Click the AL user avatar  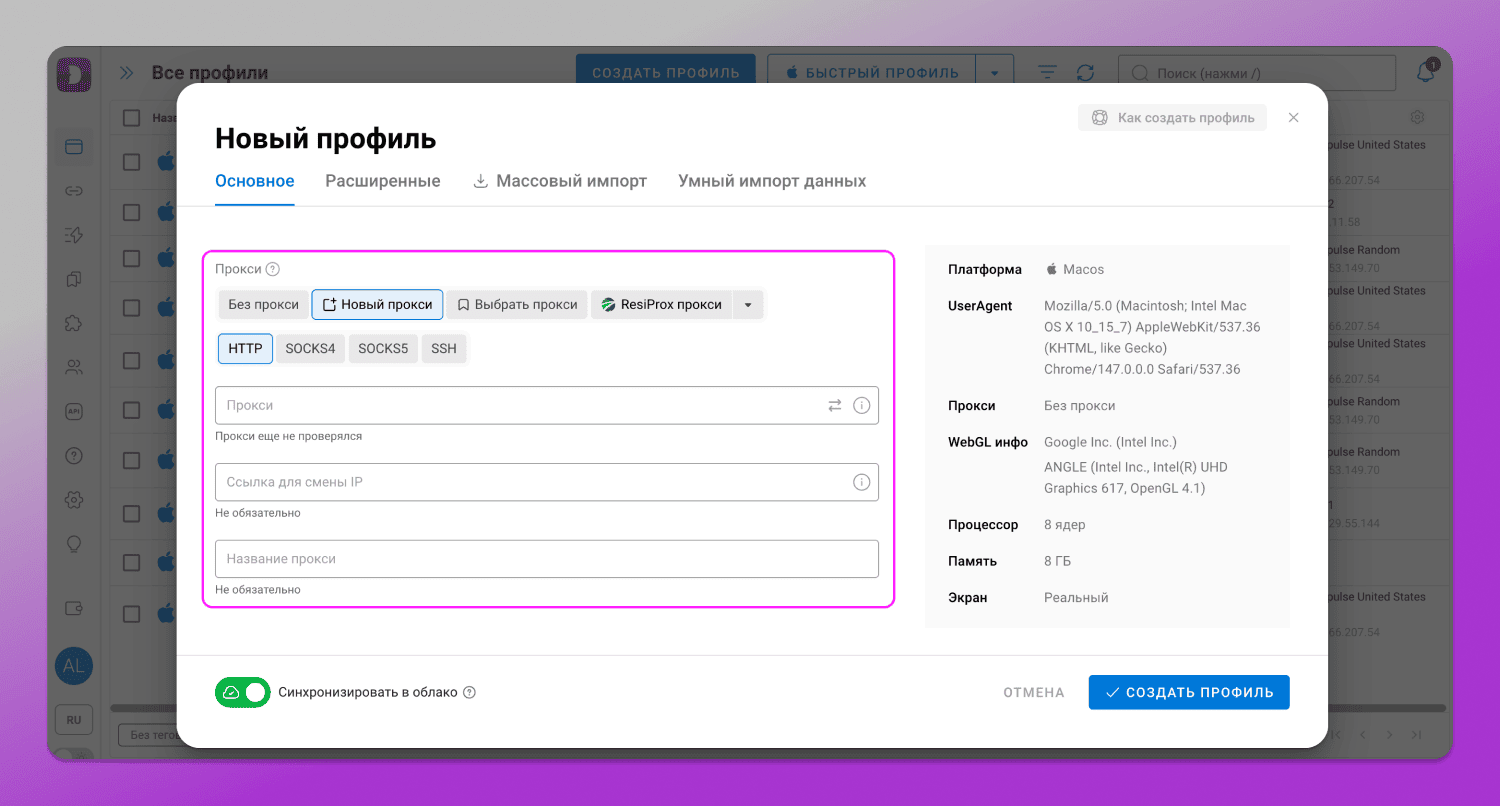tap(74, 666)
